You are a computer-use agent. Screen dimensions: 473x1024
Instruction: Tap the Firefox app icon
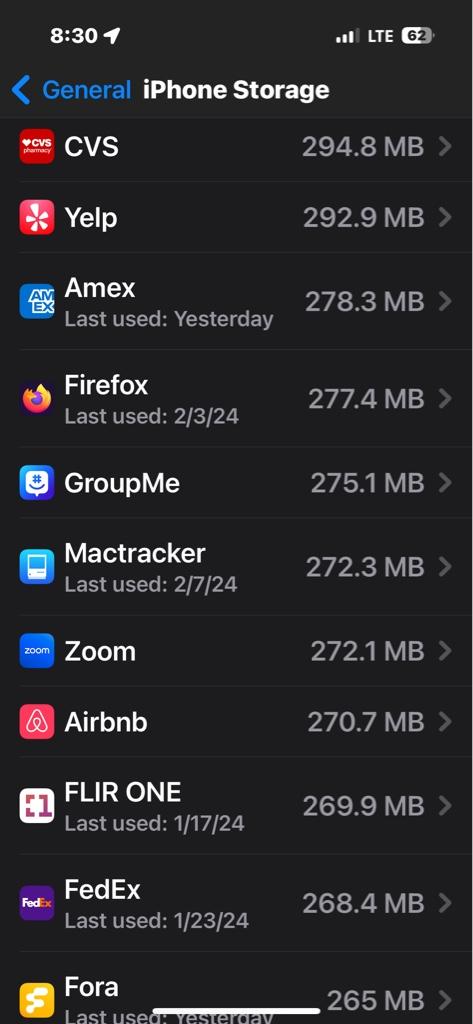pyautogui.click(x=37, y=398)
